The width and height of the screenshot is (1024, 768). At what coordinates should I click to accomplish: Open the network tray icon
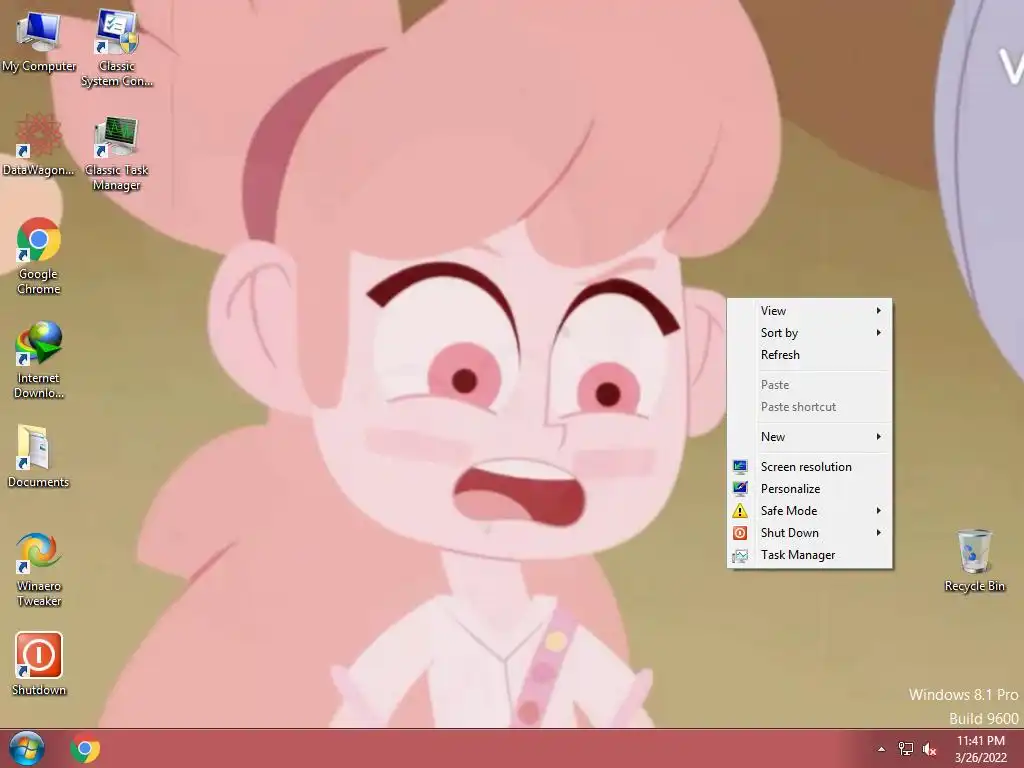[x=905, y=749]
